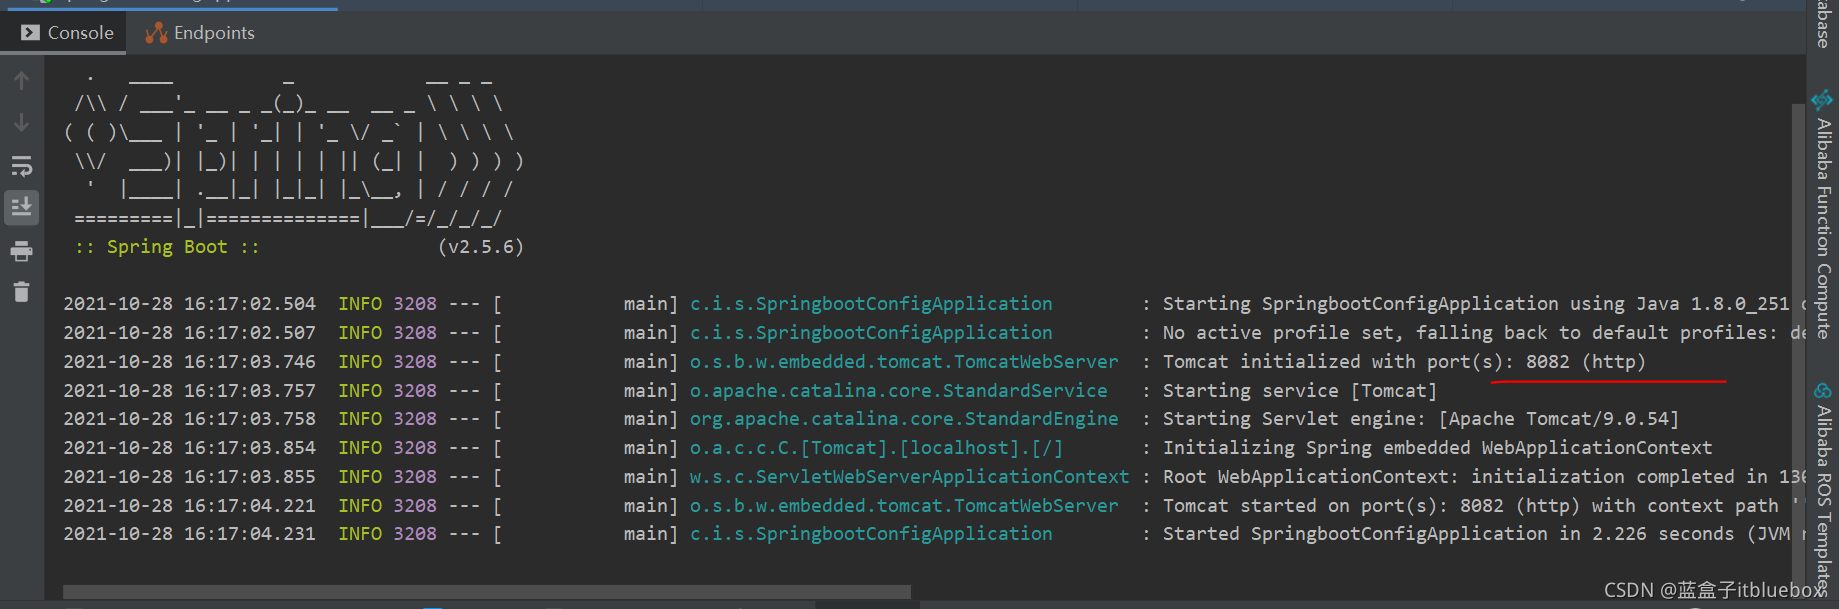Click o.a.c.c.C.[Tomcat].[localhost].[/] logger
This screenshot has width=1839, height=609.
[876, 448]
